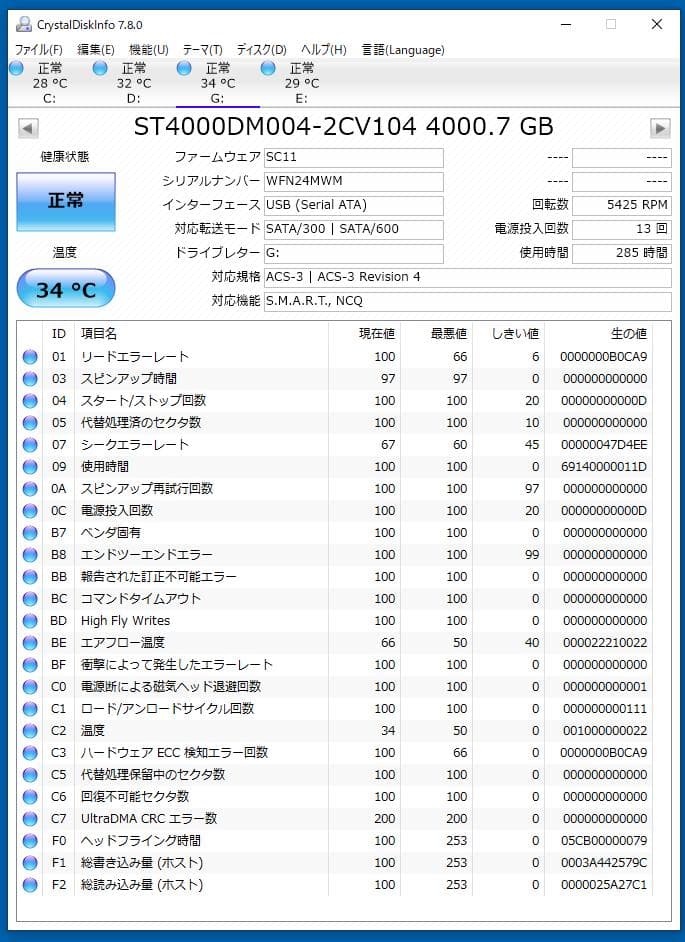685x942 pixels.
Task: Click the 5425 RPM rotation field
Action: 622,205
